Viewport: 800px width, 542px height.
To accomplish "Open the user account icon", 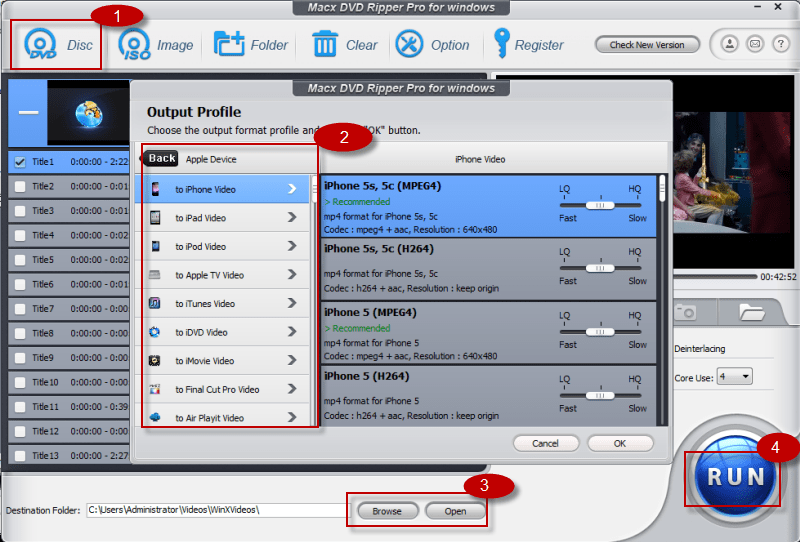I will pyautogui.click(x=730, y=44).
